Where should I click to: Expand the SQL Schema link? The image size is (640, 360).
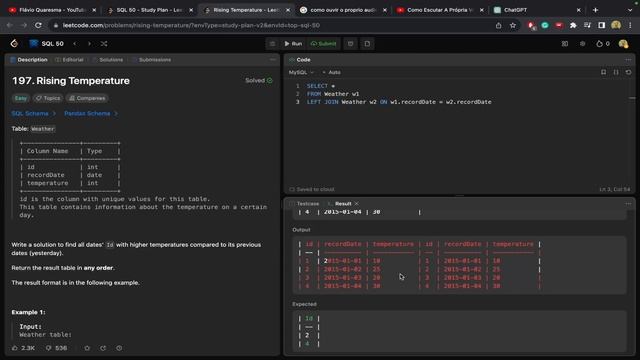click(x=33, y=113)
